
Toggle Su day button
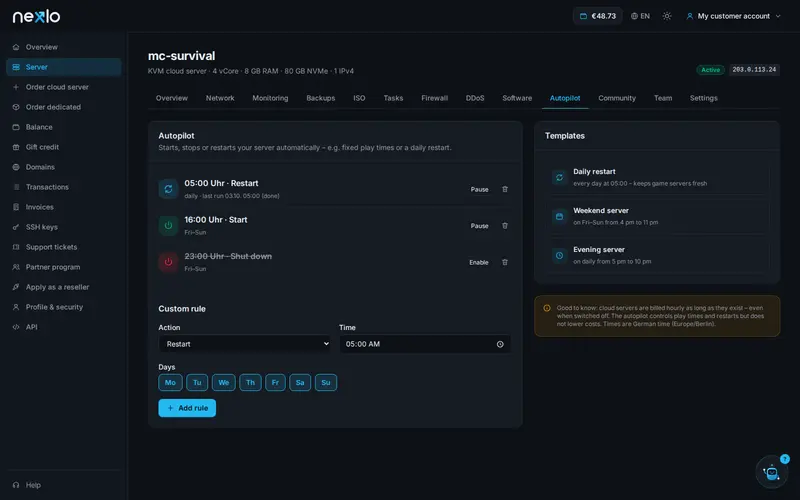(x=326, y=383)
